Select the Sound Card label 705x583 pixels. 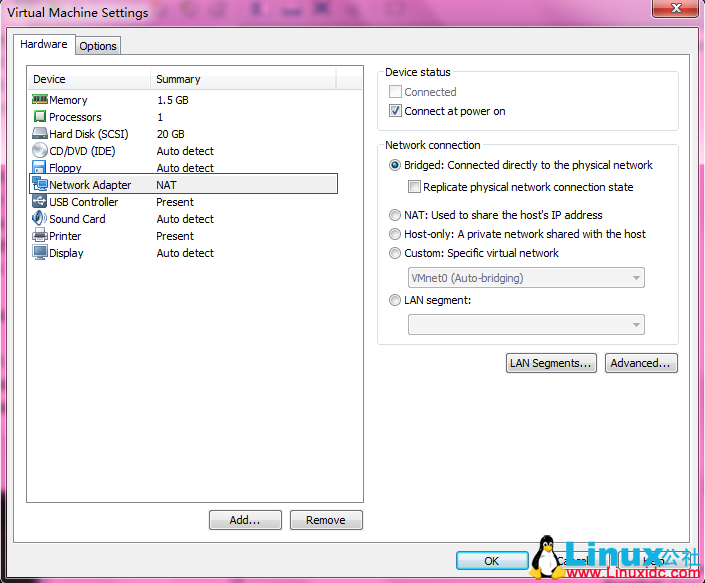(77, 219)
